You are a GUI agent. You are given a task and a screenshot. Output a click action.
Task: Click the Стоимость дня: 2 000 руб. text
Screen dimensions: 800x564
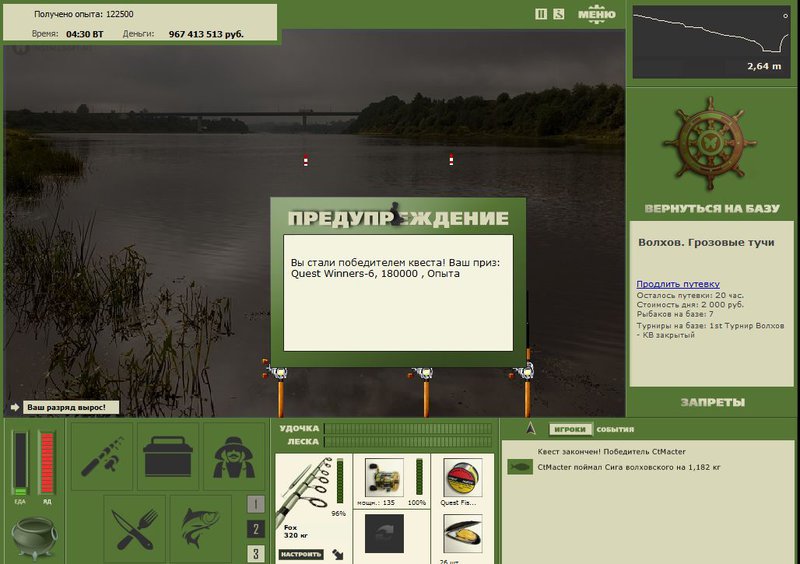click(x=690, y=305)
